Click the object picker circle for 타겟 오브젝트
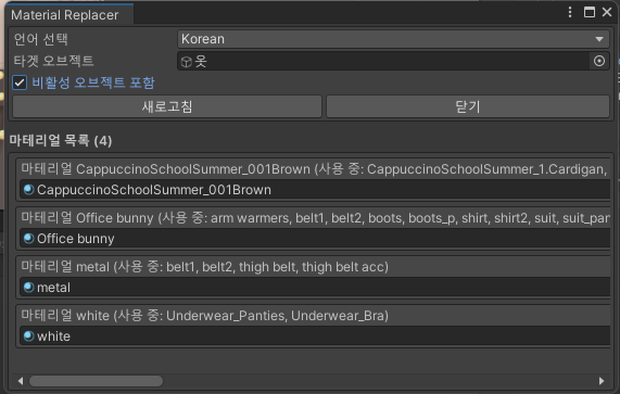The image size is (620, 394). point(599,61)
